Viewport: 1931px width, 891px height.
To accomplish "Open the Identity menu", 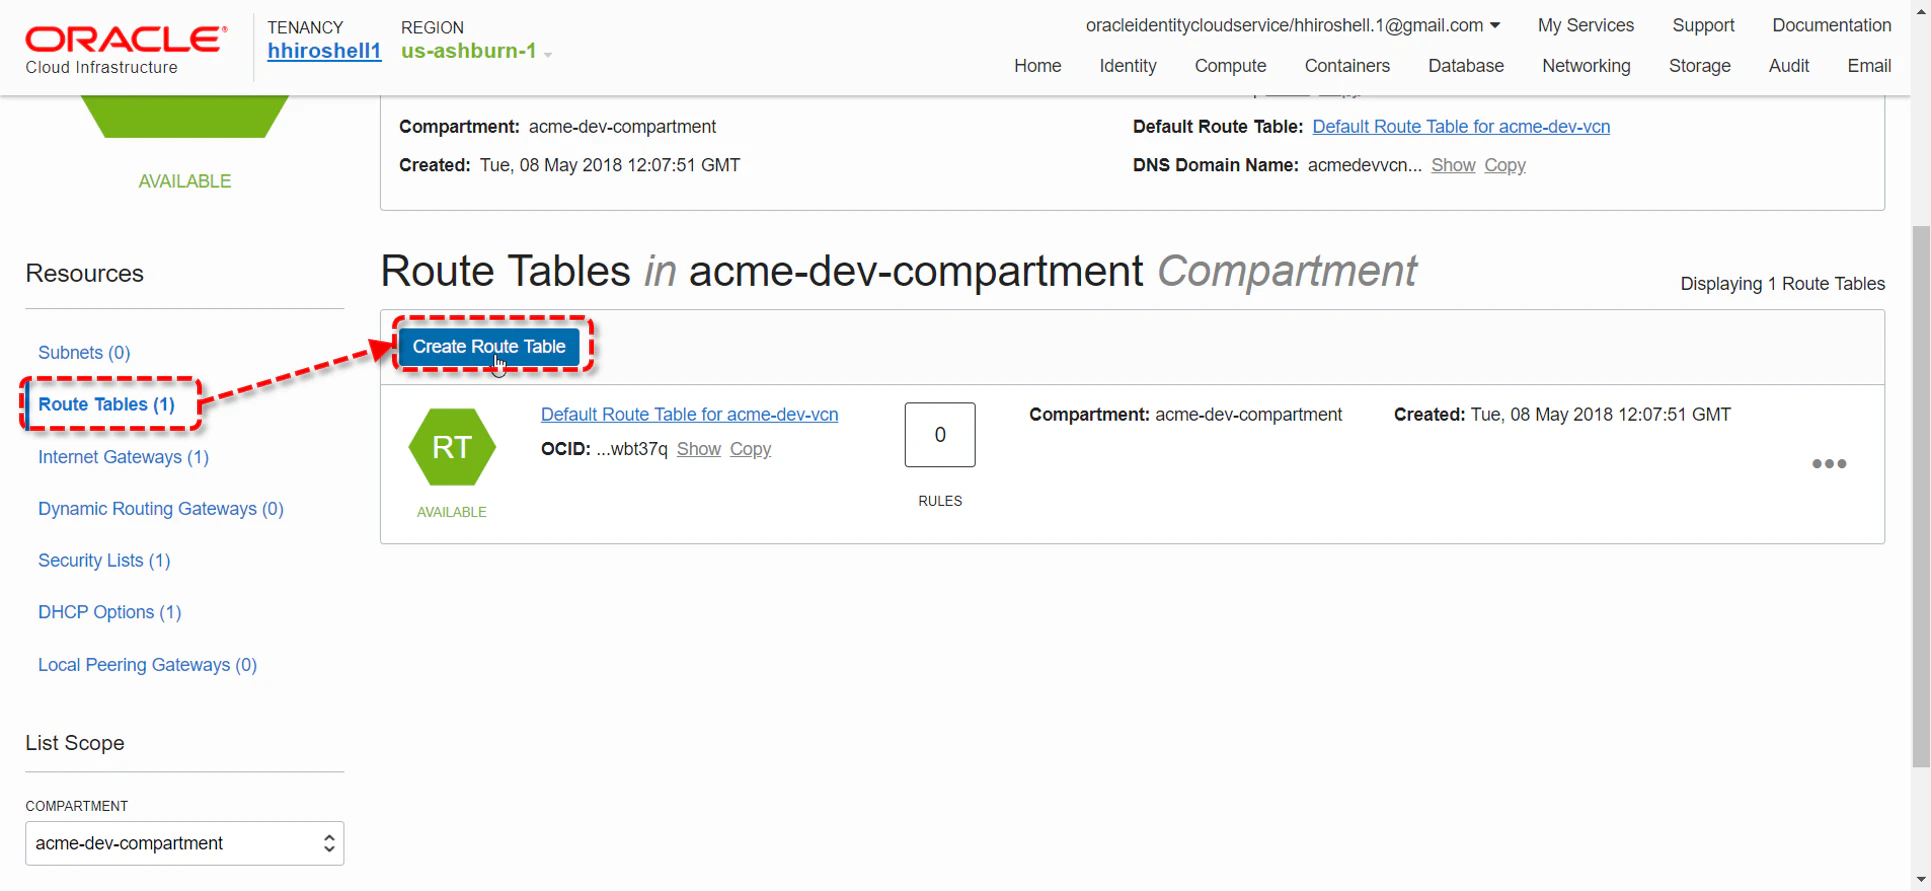I will (x=1128, y=66).
